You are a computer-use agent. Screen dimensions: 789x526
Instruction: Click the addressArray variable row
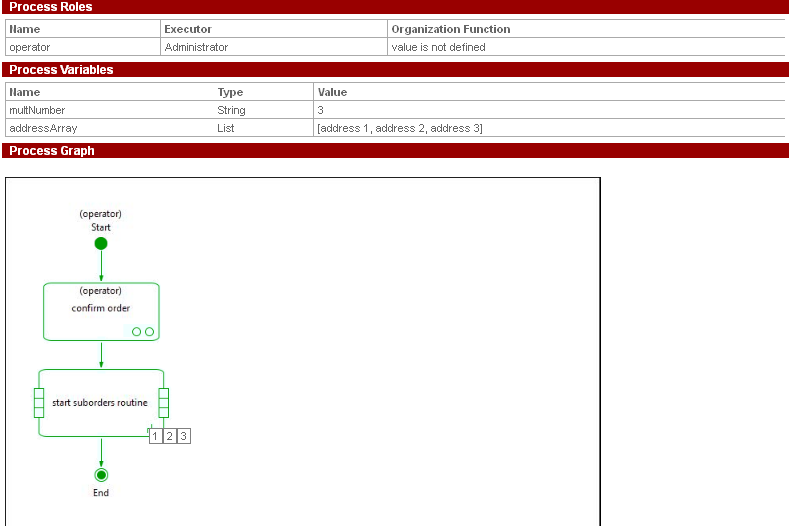(x=43, y=128)
